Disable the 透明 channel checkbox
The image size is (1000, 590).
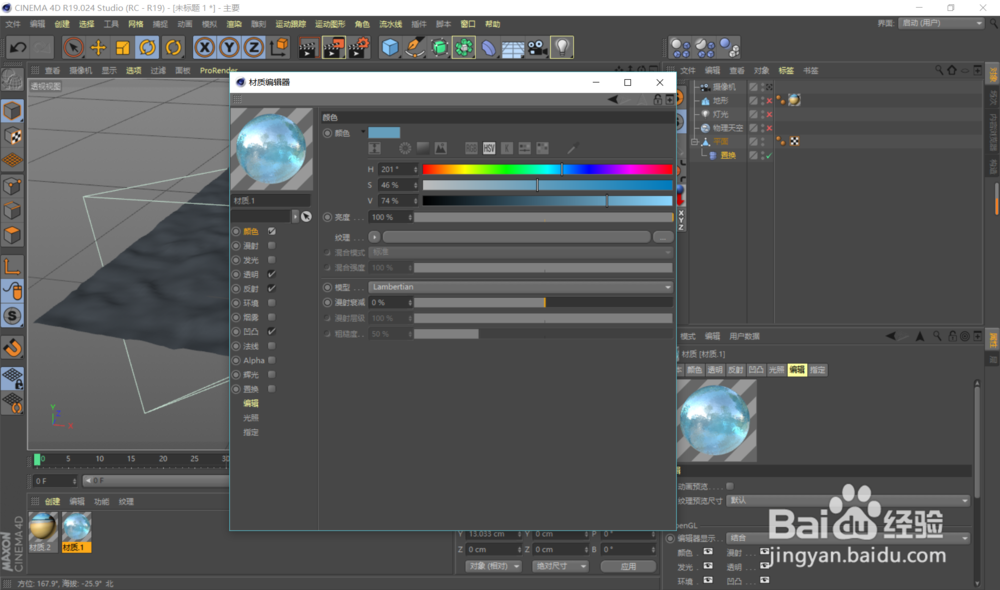click(272, 274)
